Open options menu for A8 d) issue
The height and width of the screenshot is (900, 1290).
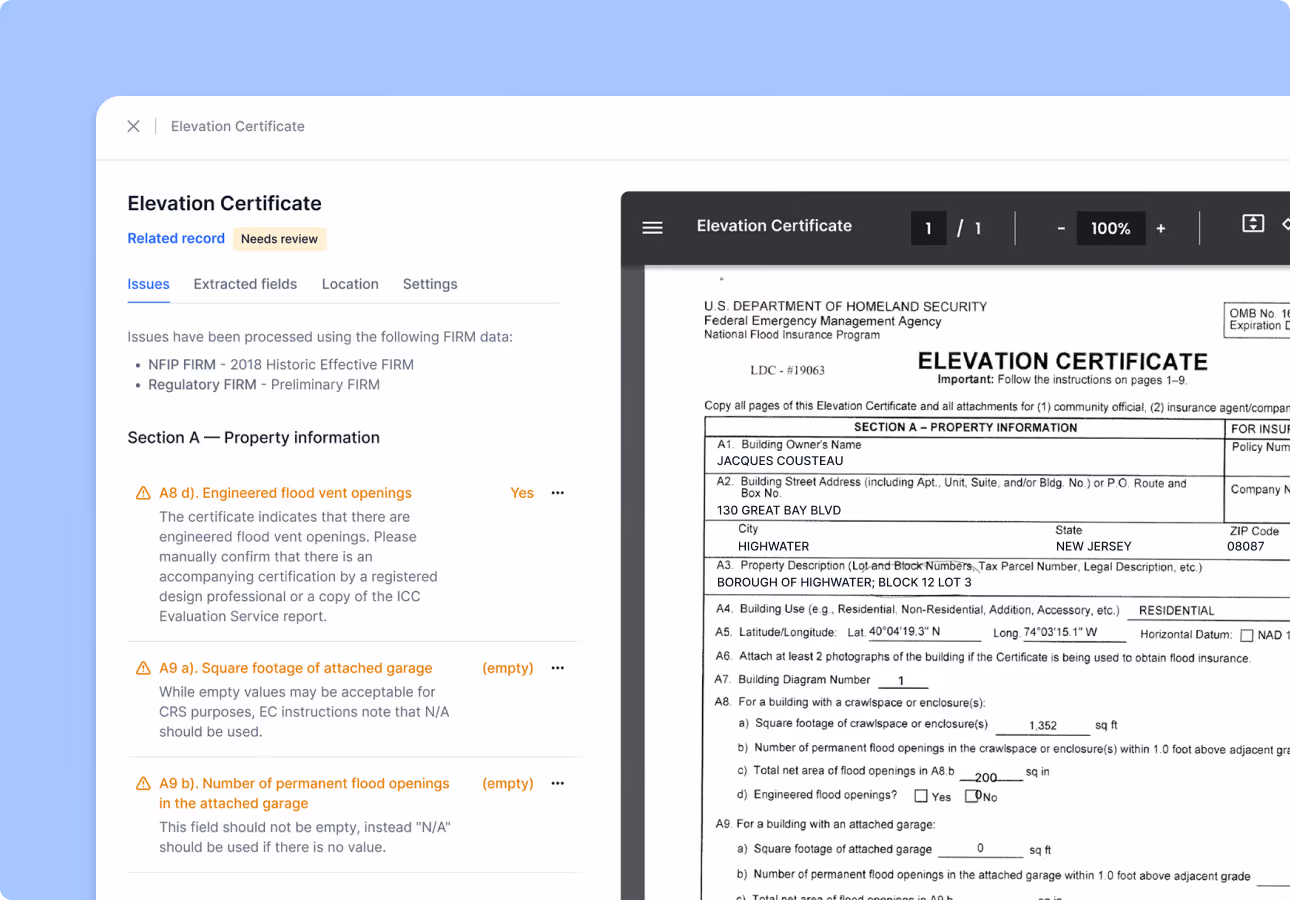coord(558,493)
